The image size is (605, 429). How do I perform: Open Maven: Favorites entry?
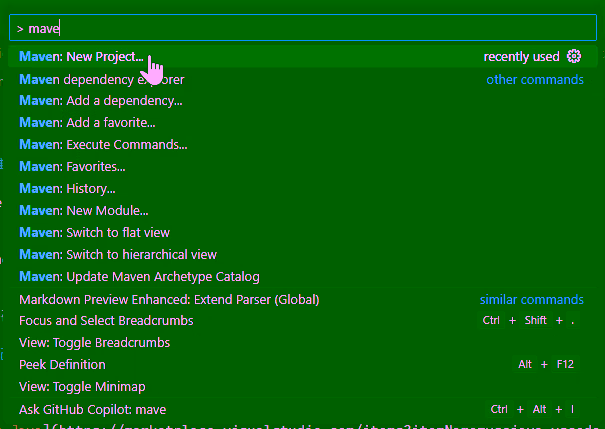tap(72, 167)
